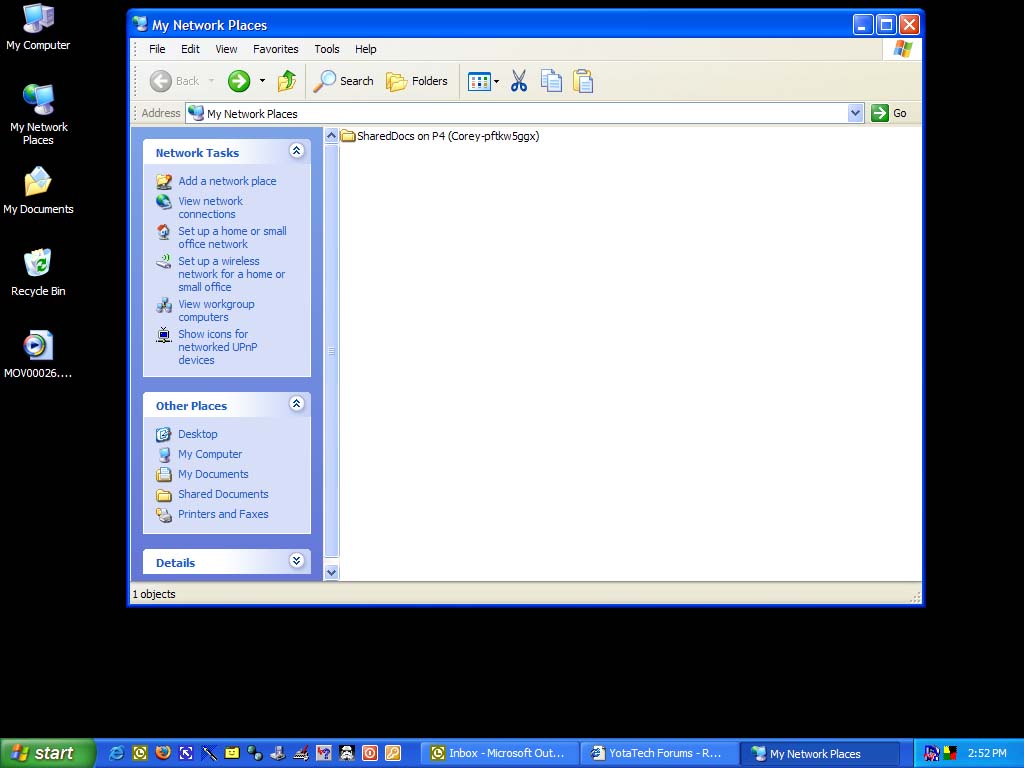This screenshot has height=768, width=1024.
Task: Click the question mark Quick Launch icon
Action: pos(324,753)
